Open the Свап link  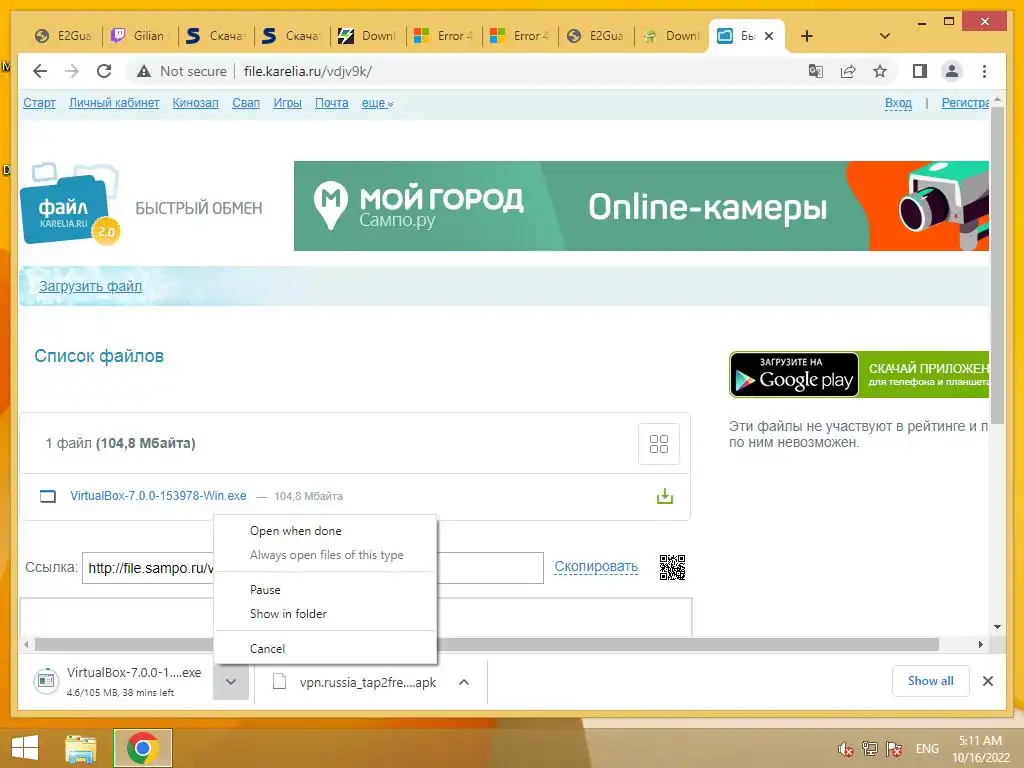[x=246, y=103]
